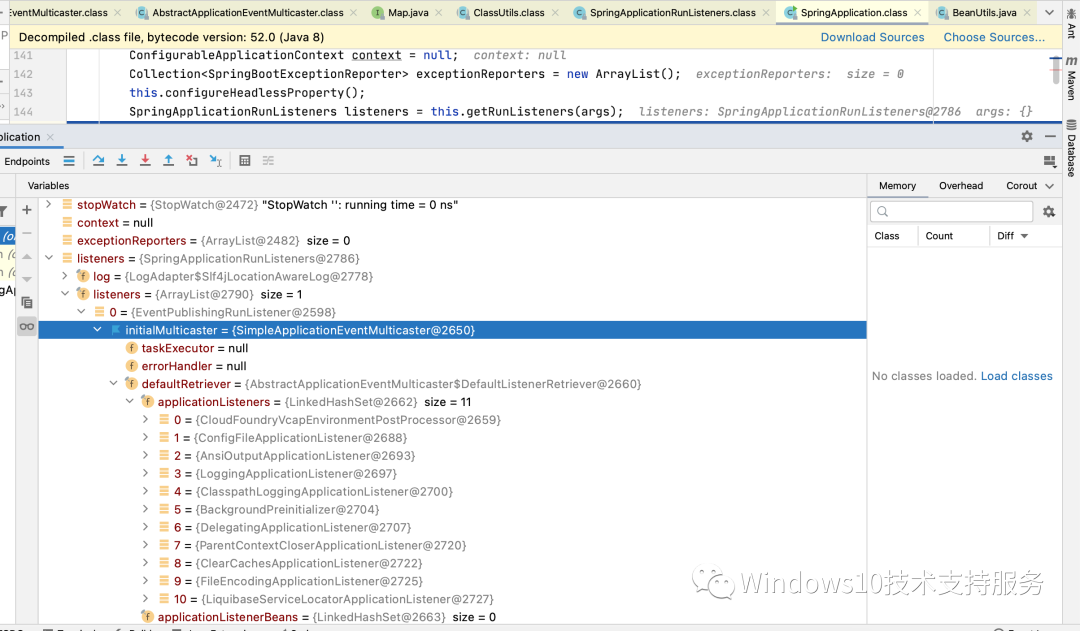Select the taskExecutor = null field

click(x=452, y=348)
